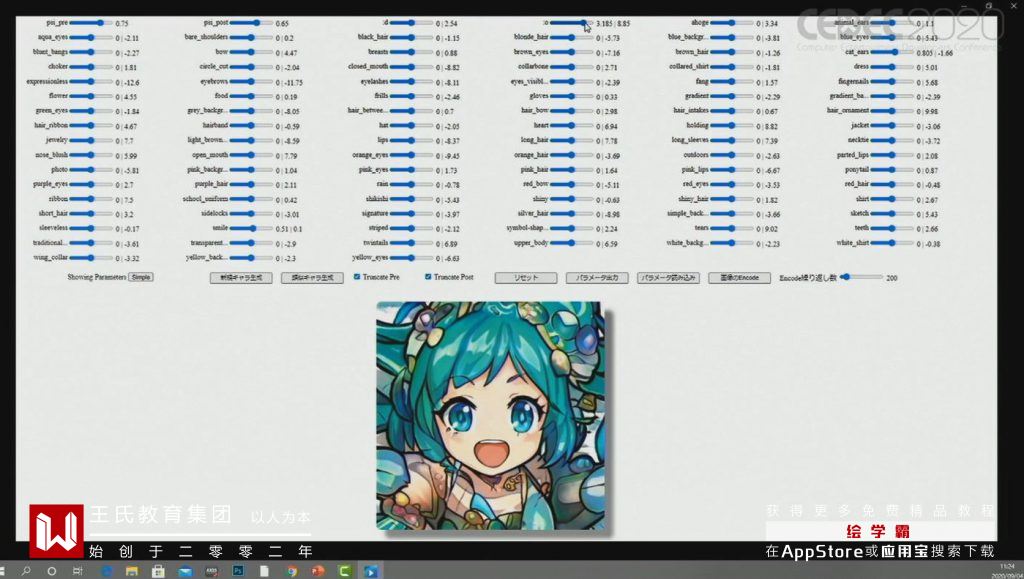Adjust the school_uniform slider
Viewport: 1024px width, 579px height.
coord(251,199)
